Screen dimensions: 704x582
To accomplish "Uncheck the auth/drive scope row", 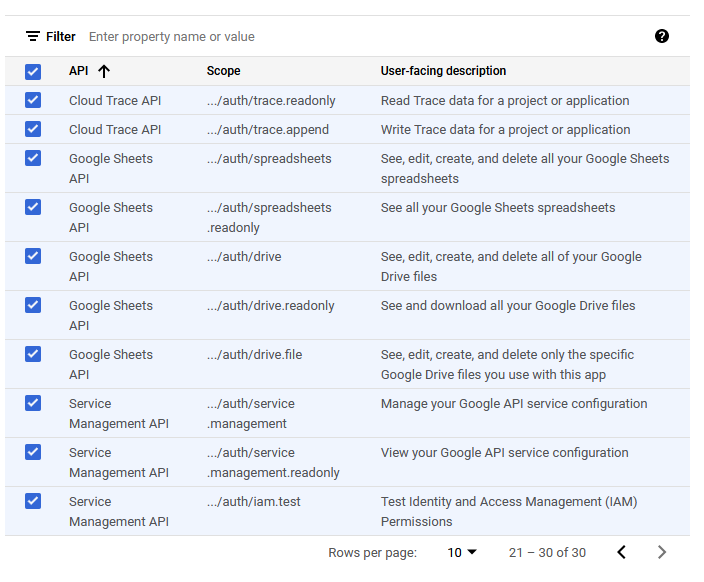I will click(x=33, y=256).
